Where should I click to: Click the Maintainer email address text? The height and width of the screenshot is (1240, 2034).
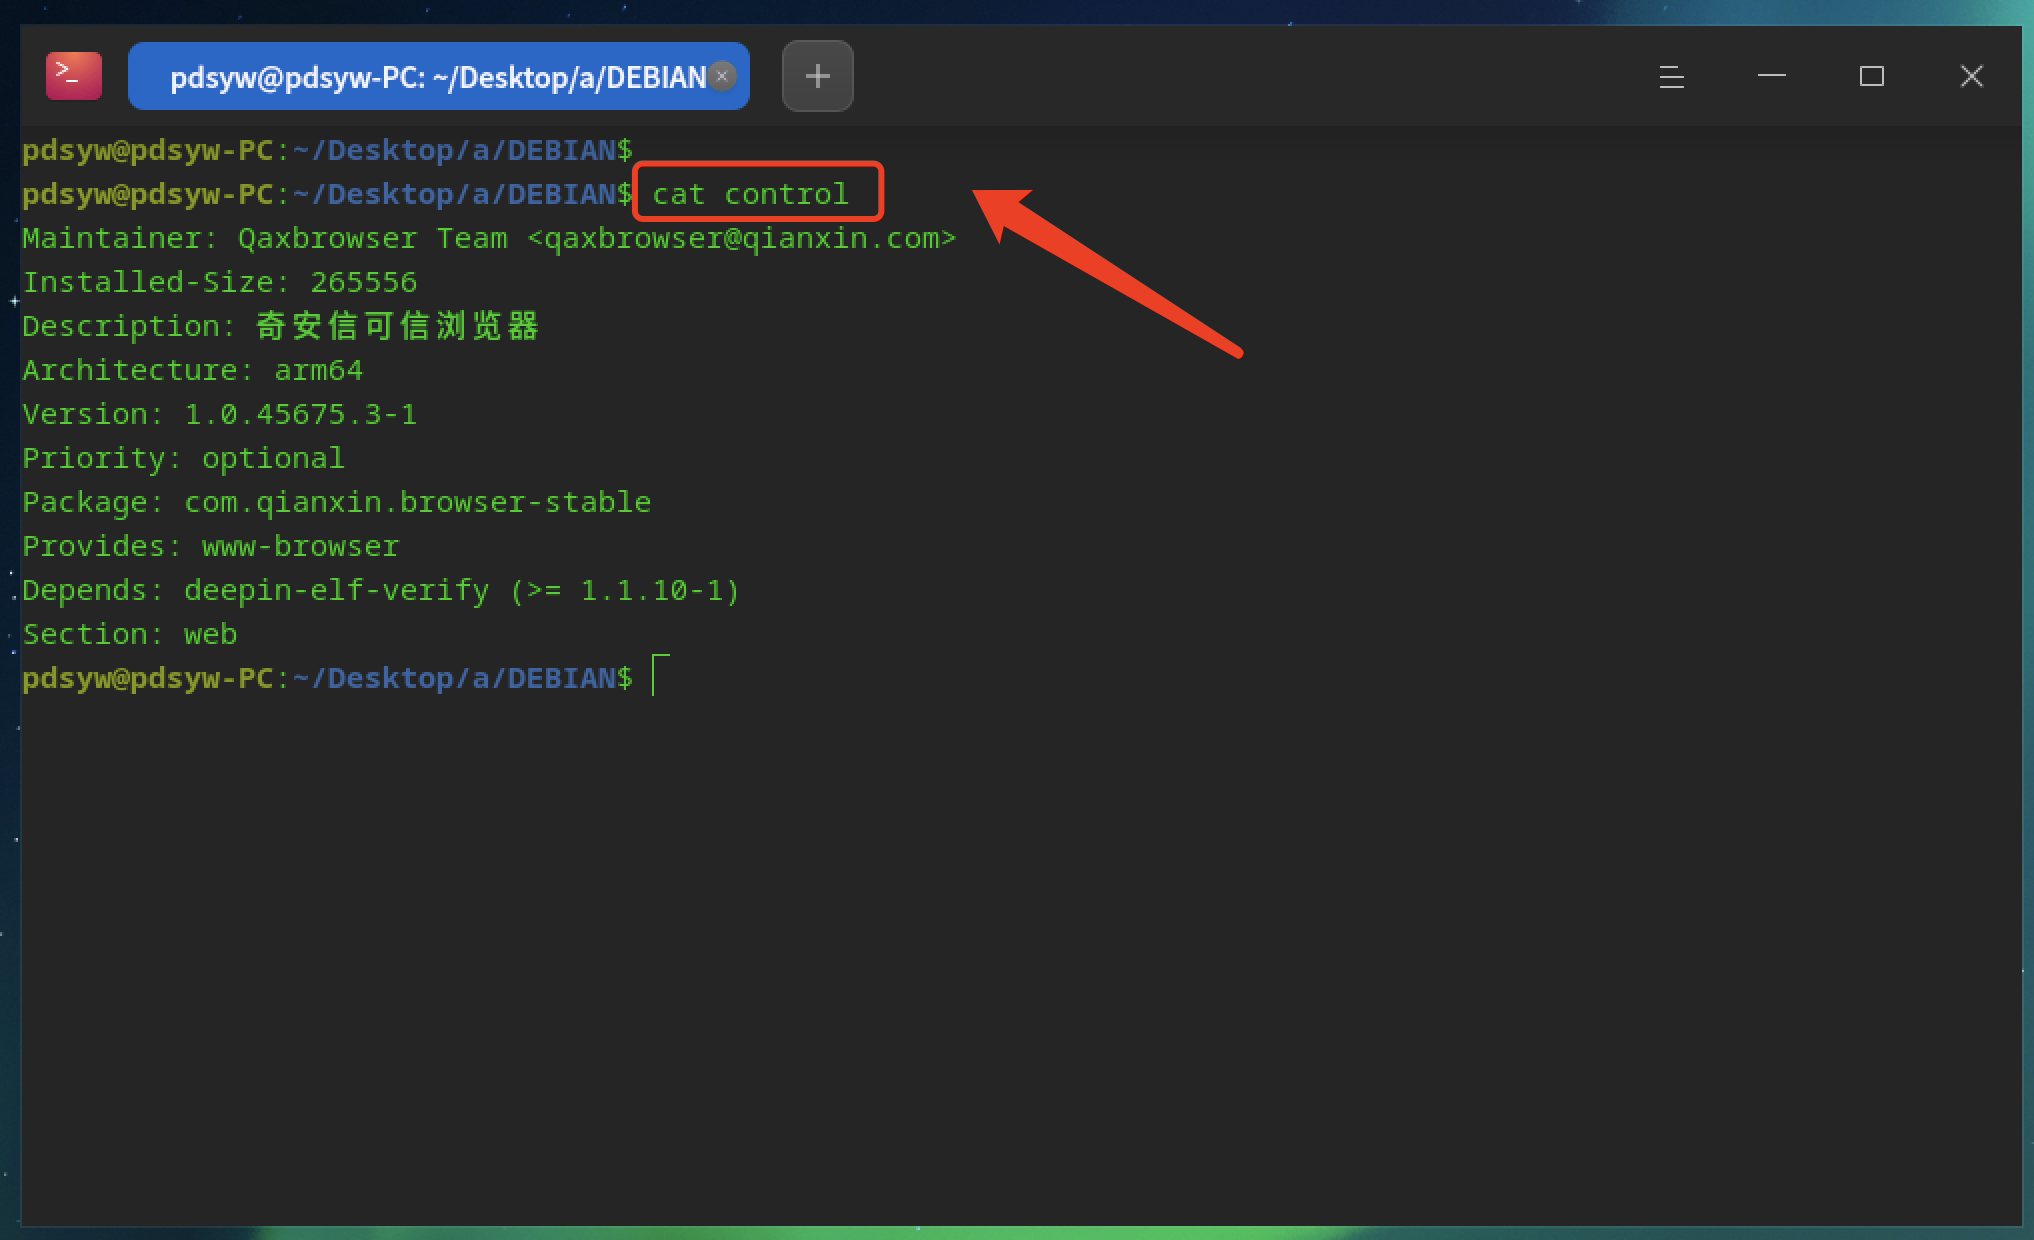pos(741,238)
